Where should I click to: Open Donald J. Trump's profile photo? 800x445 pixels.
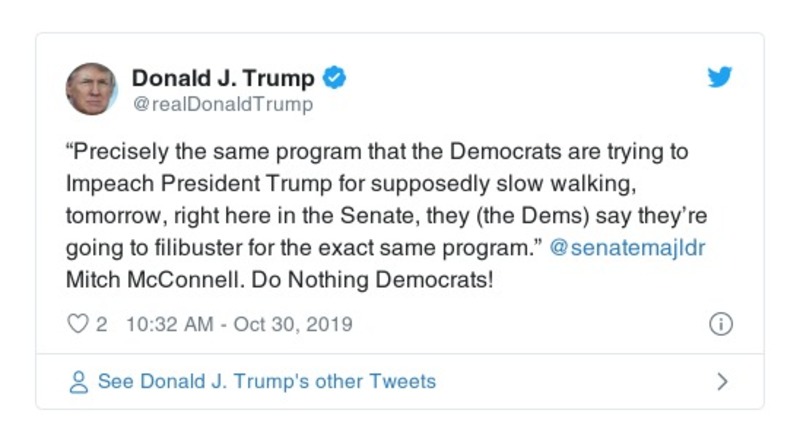click(x=92, y=88)
